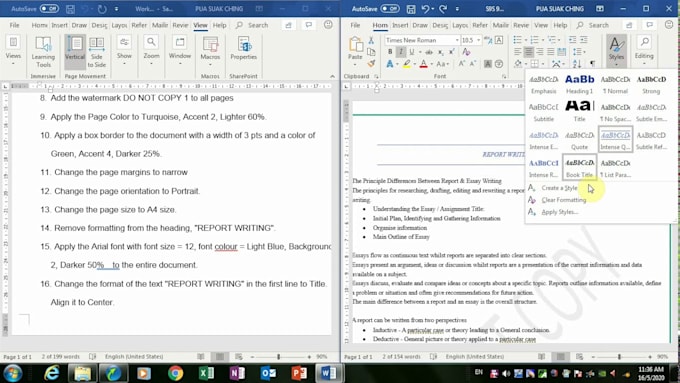Click the Decrease Font Size icon
Image resolution: width=680 pixels, height=383 pixels.
coord(473,64)
